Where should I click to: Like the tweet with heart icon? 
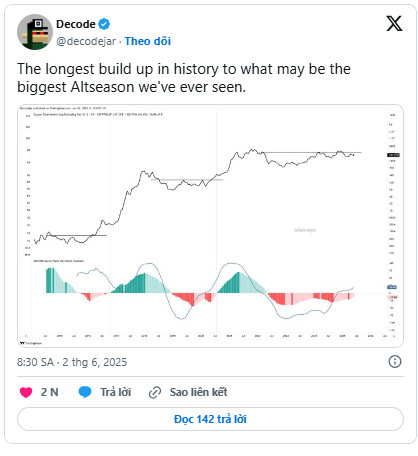tap(26, 392)
